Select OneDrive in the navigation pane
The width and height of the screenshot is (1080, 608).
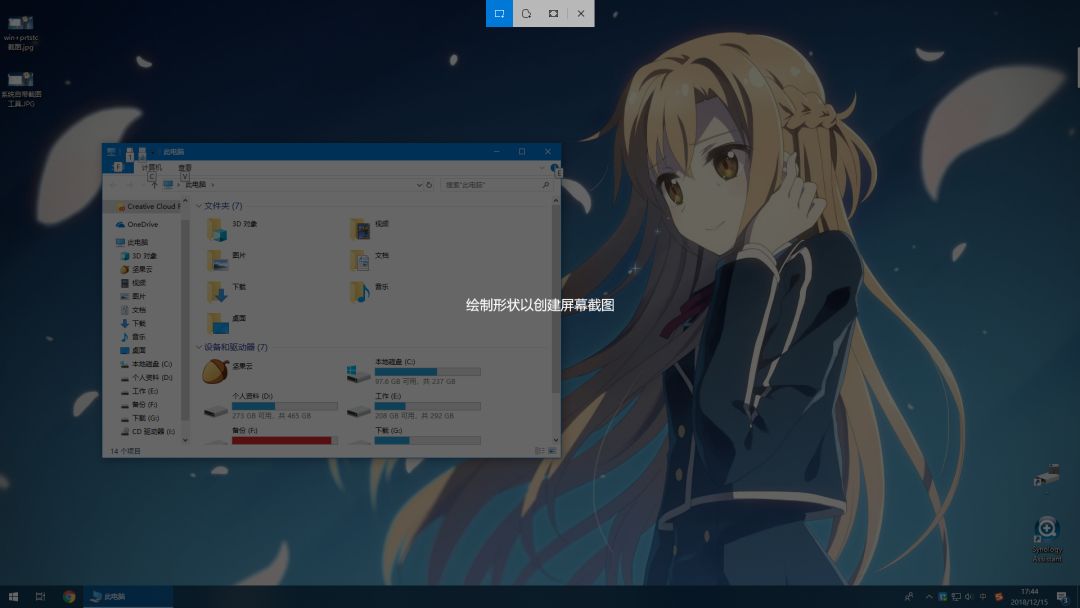(137, 224)
